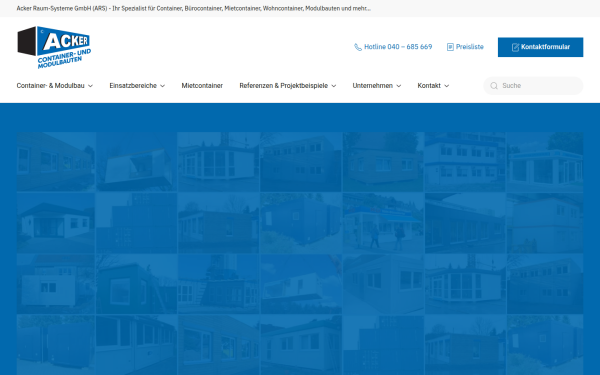Expand chevron next to Kontakt
The width and height of the screenshot is (600, 375).
pos(447,86)
